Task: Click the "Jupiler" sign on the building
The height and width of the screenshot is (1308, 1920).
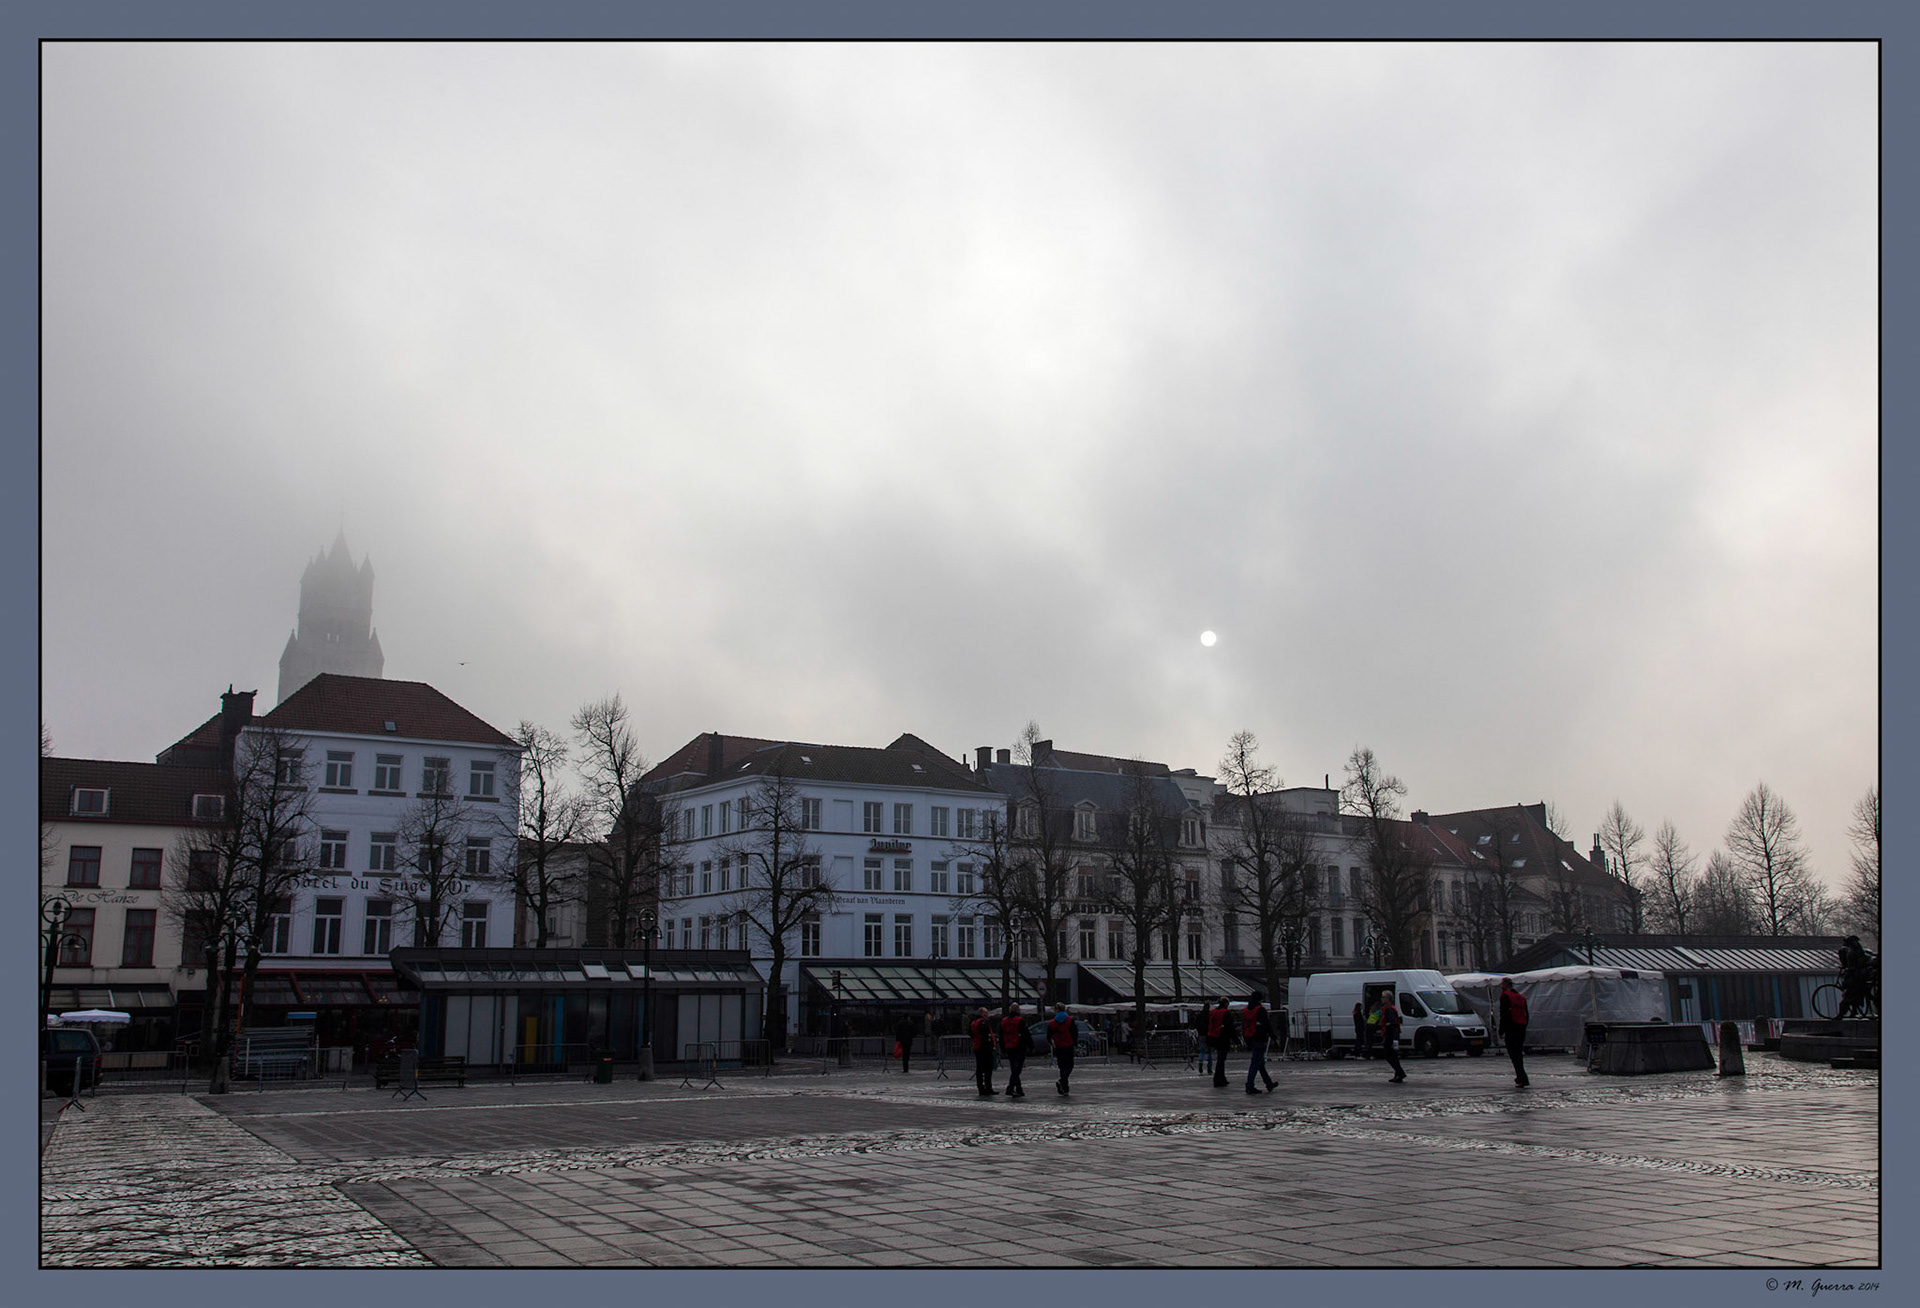Action: 889,845
